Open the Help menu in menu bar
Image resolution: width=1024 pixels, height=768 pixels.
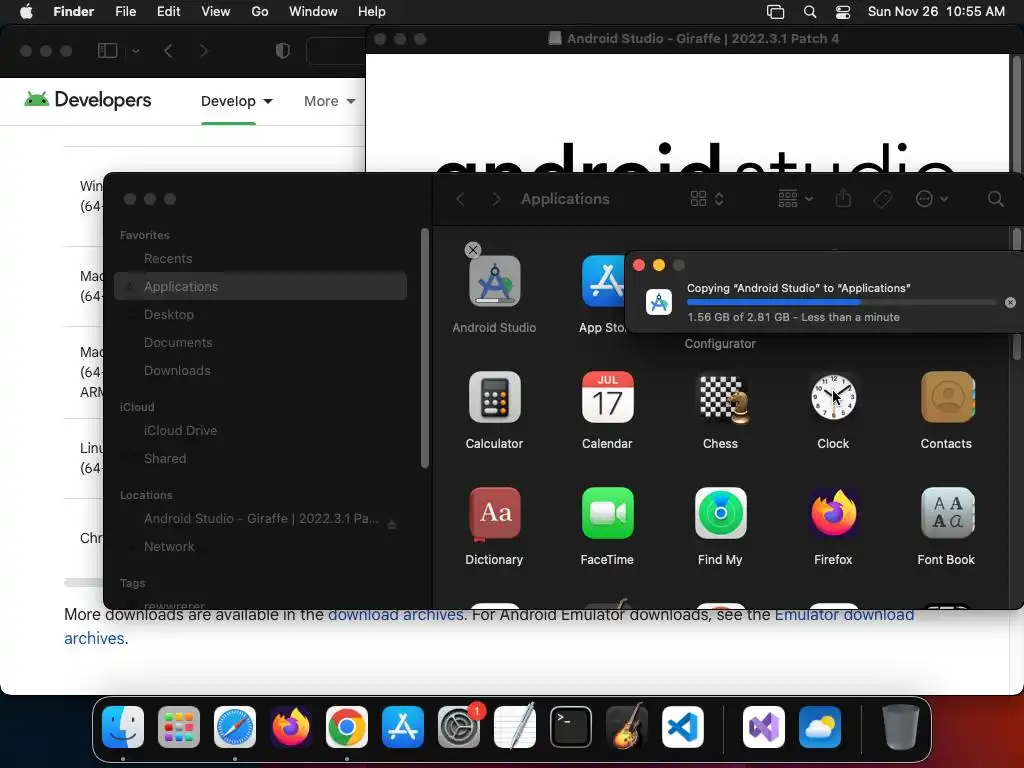372,12
